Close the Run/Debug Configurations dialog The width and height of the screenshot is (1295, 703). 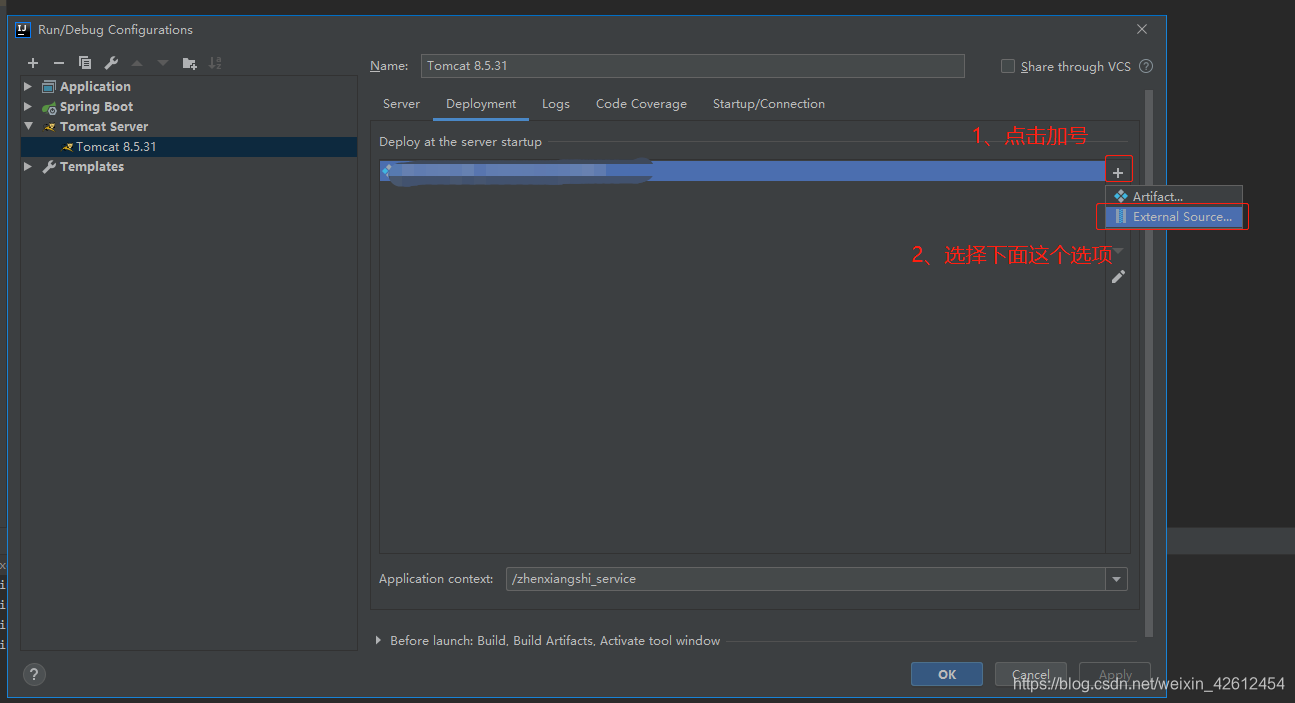point(1142,29)
